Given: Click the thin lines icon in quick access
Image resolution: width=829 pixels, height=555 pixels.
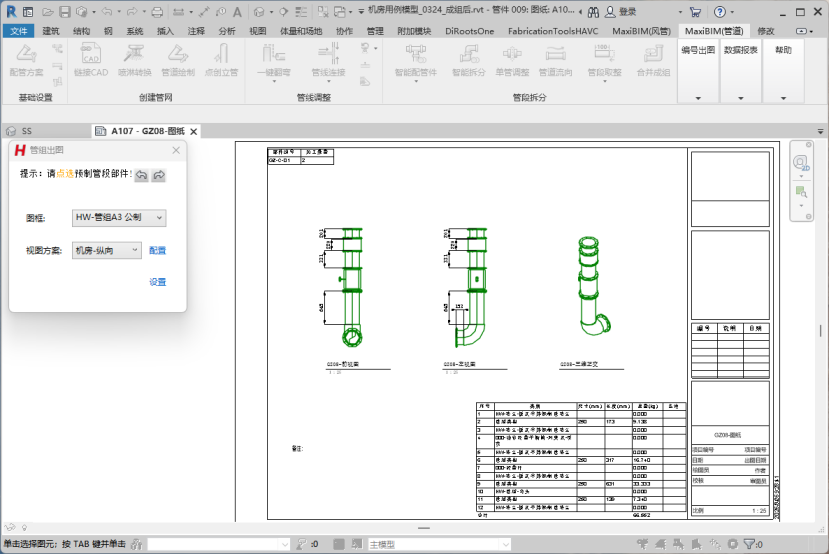Looking at the screenshot, I should pyautogui.click(x=301, y=12).
